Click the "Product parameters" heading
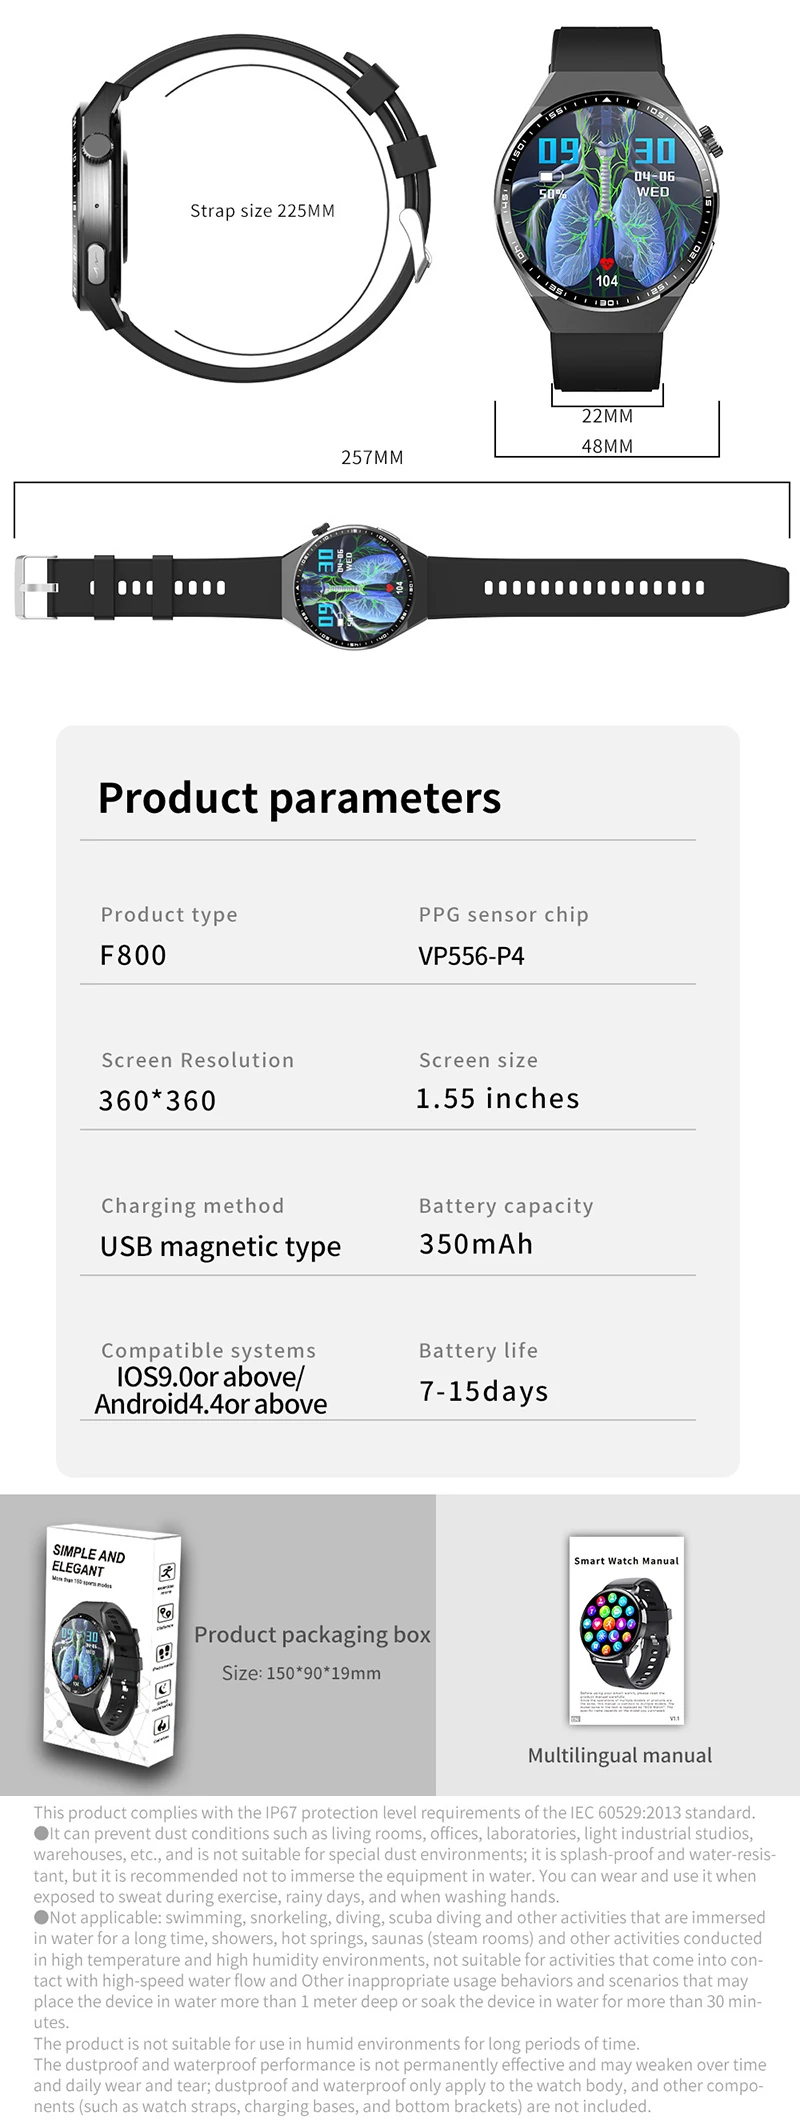The height and width of the screenshot is (2128, 800). pos(299,798)
